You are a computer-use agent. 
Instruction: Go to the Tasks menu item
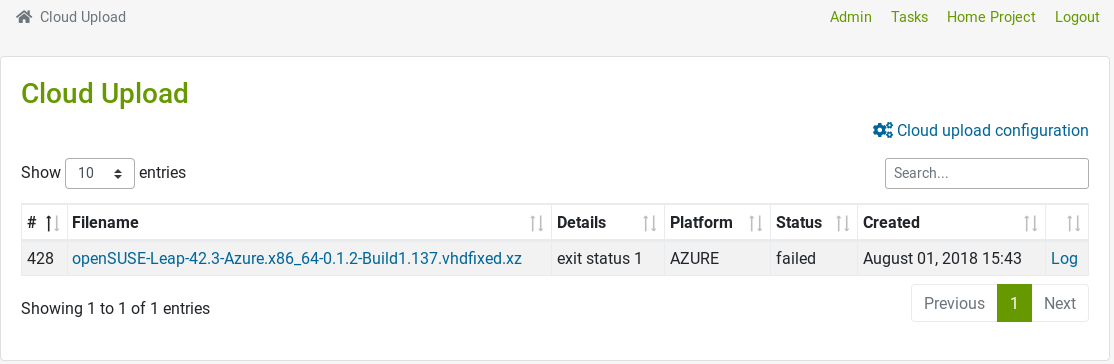click(909, 17)
